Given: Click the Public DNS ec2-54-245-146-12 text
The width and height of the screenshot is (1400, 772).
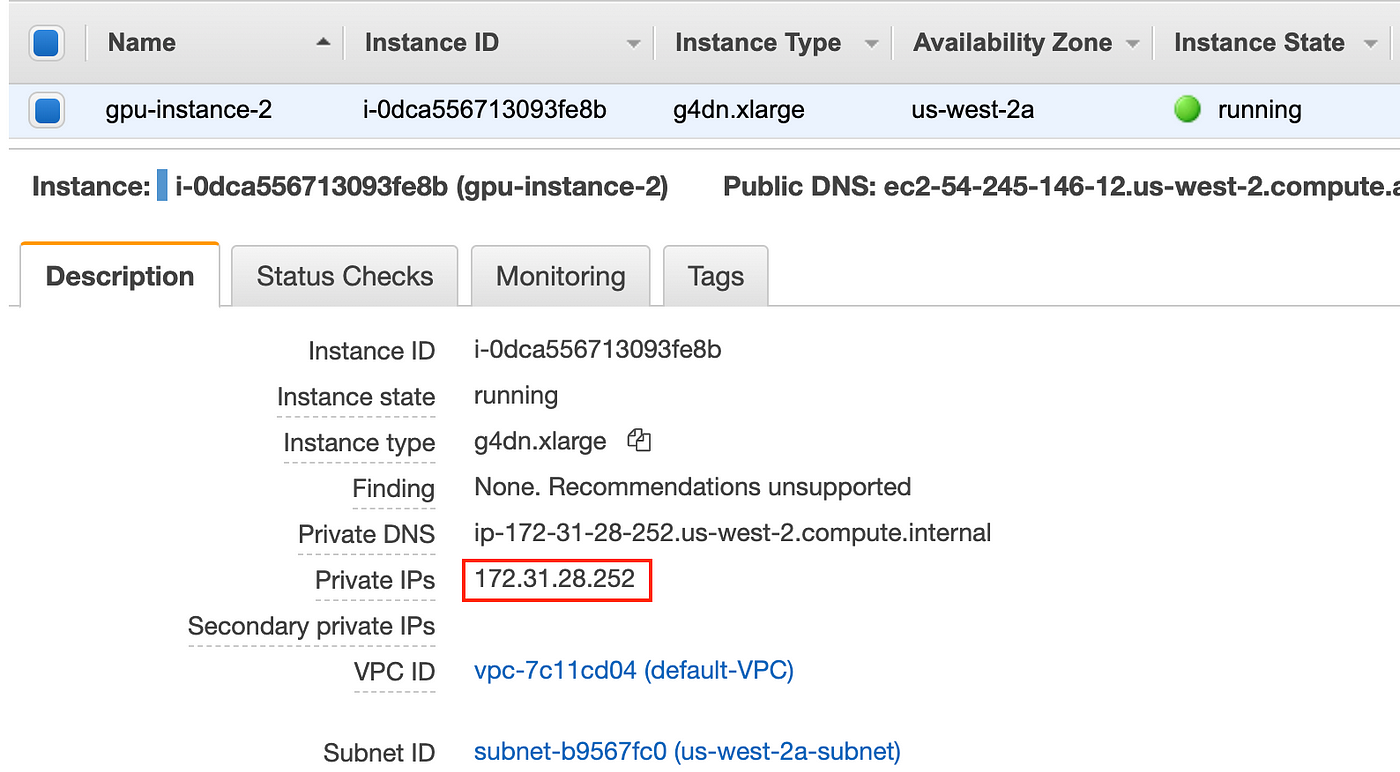Looking at the screenshot, I should click(x=1061, y=187).
